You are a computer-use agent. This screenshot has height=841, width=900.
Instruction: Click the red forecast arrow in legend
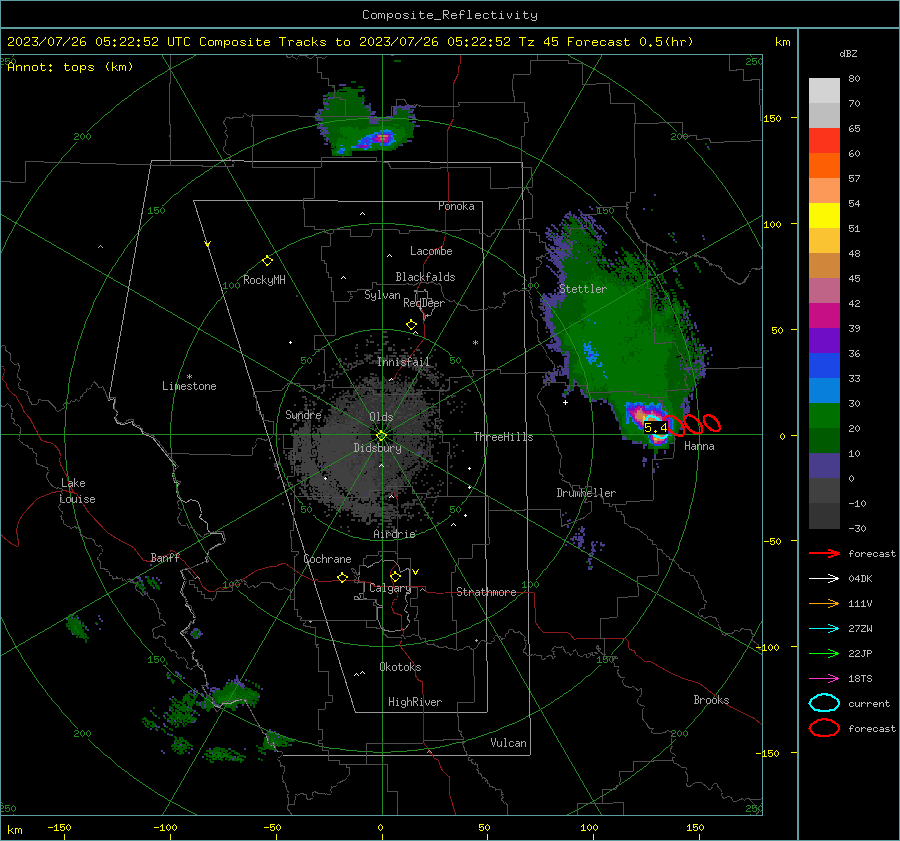pyautogui.click(x=824, y=553)
